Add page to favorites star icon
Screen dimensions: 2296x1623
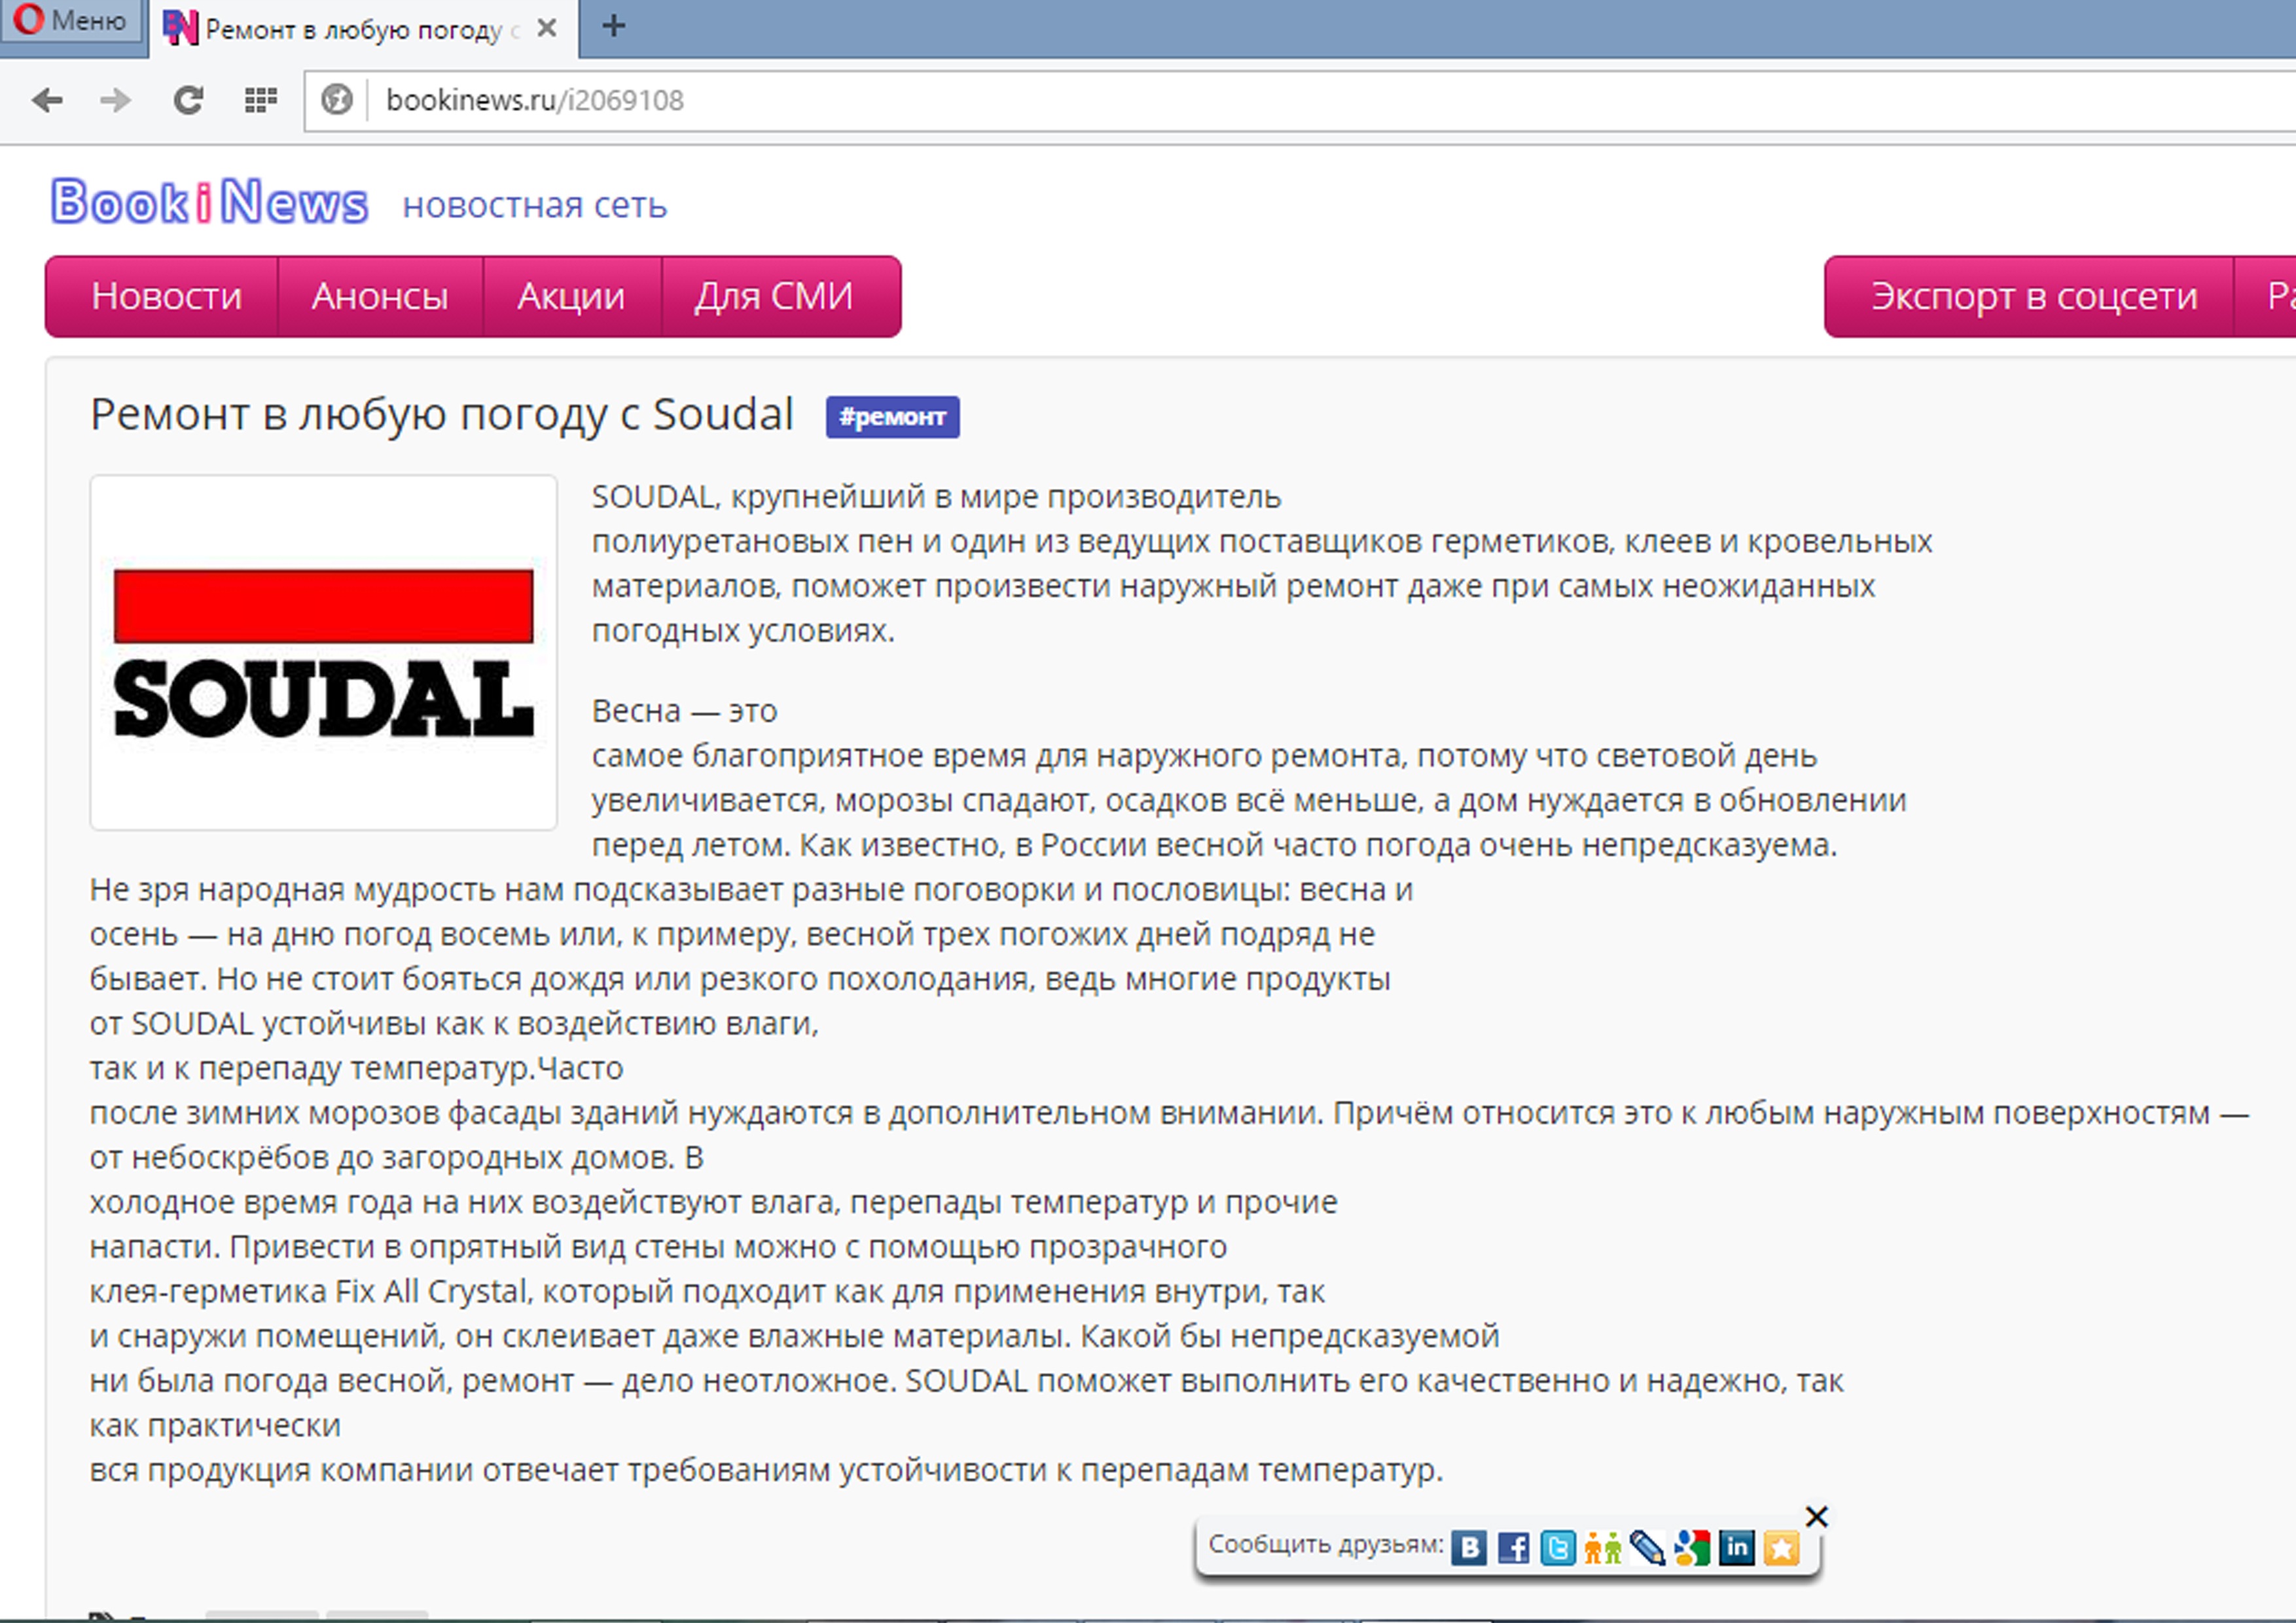click(1782, 1548)
